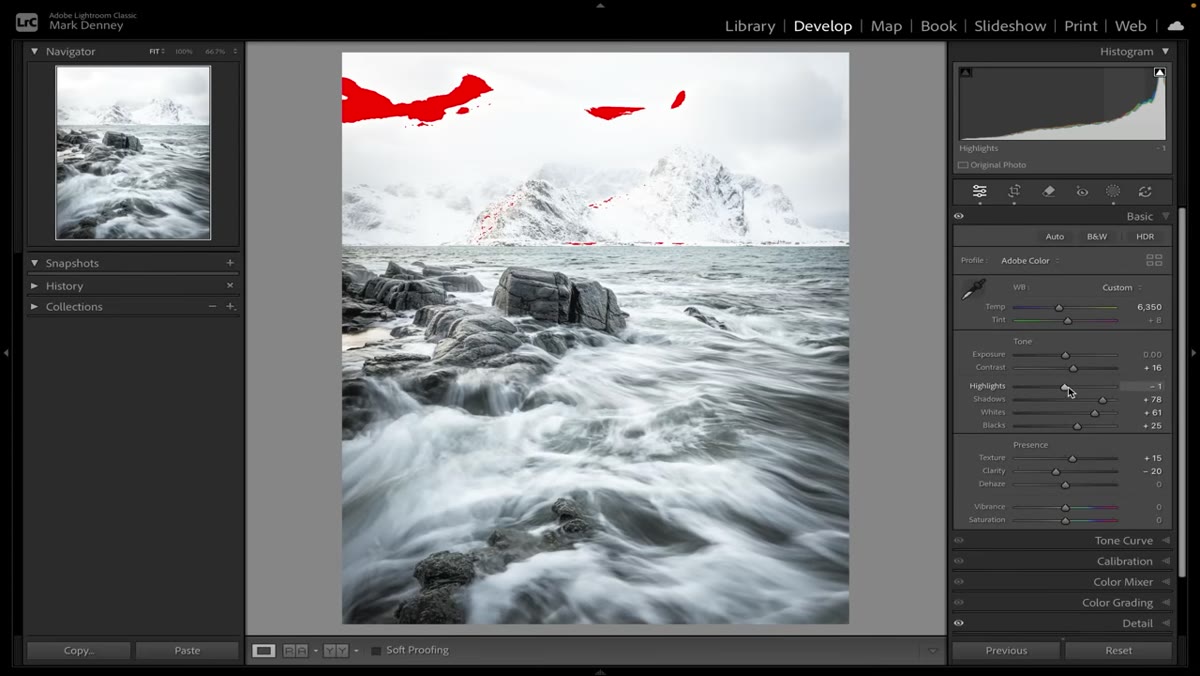The width and height of the screenshot is (1200, 676).
Task: Expand the History panel
Action: tap(34, 285)
